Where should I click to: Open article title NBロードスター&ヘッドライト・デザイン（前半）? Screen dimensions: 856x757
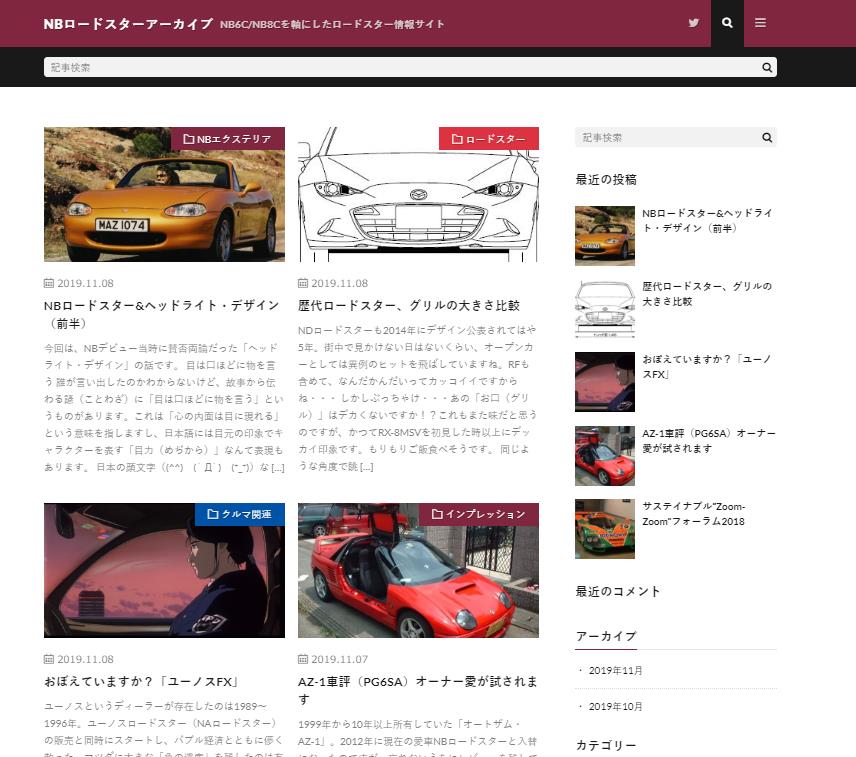pyautogui.click(x=162, y=314)
